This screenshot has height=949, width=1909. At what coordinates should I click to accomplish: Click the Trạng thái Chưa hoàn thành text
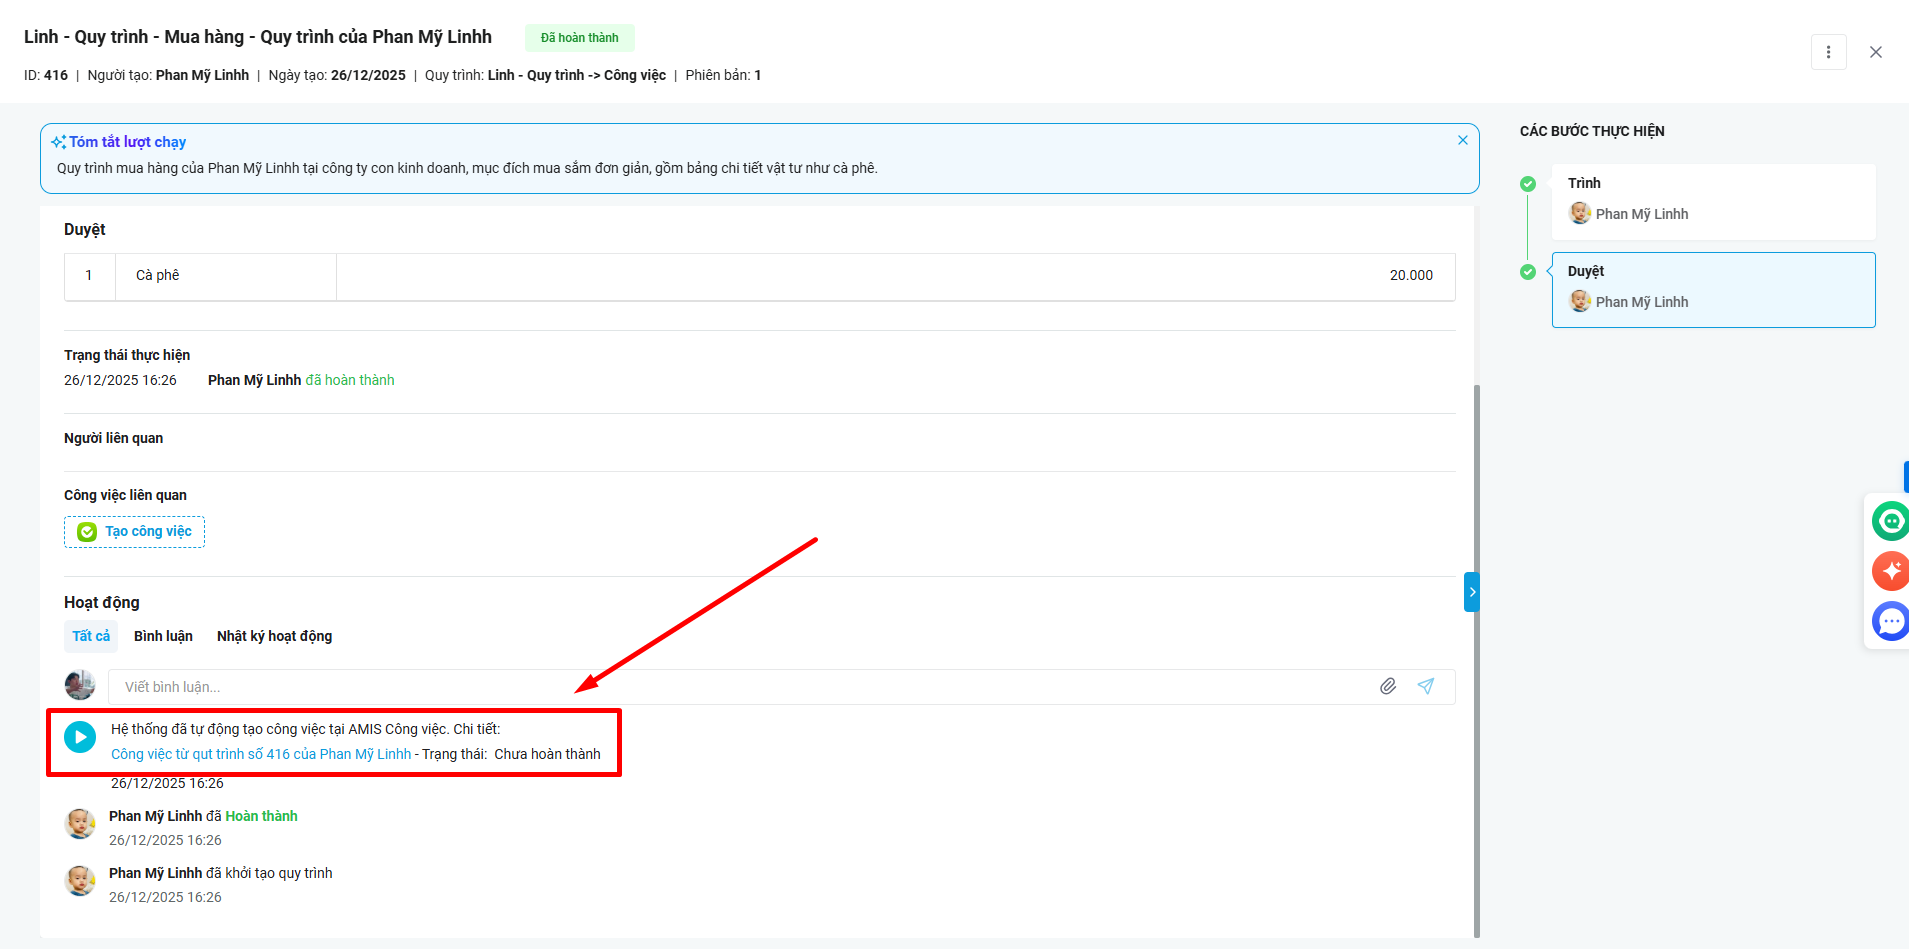[511, 754]
